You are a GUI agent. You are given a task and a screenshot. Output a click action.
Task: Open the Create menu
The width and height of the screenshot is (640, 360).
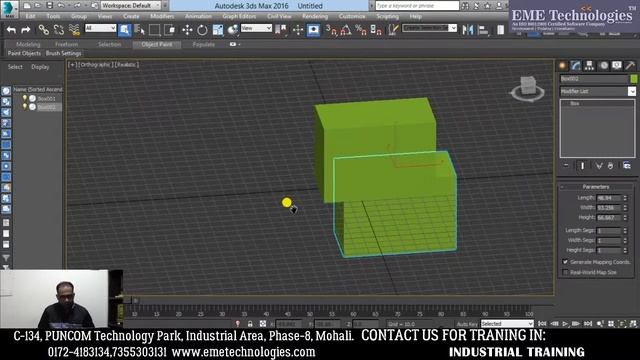pyautogui.click(x=131, y=16)
